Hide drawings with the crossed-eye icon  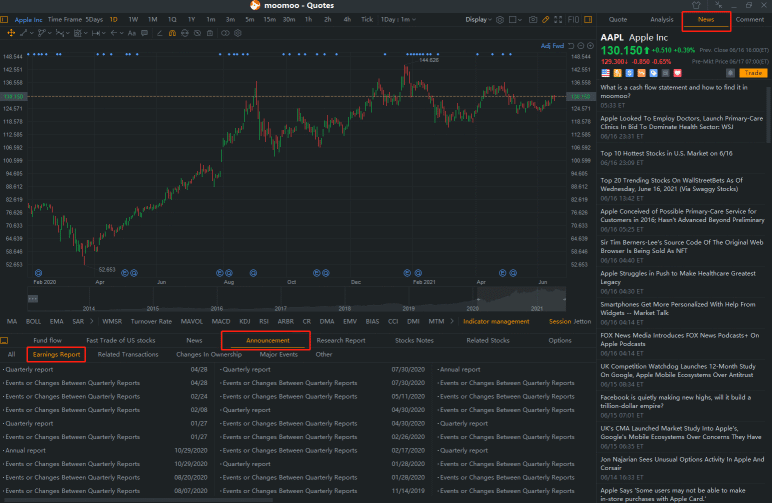(x=197, y=33)
